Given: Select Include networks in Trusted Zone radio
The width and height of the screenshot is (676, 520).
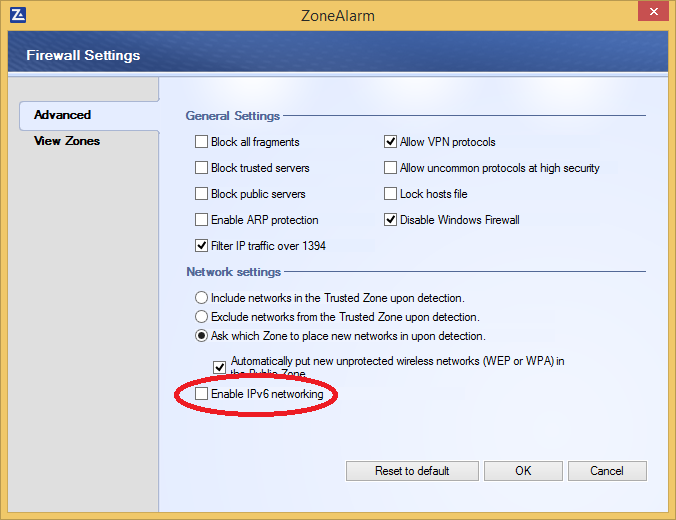Looking at the screenshot, I should click(201, 298).
